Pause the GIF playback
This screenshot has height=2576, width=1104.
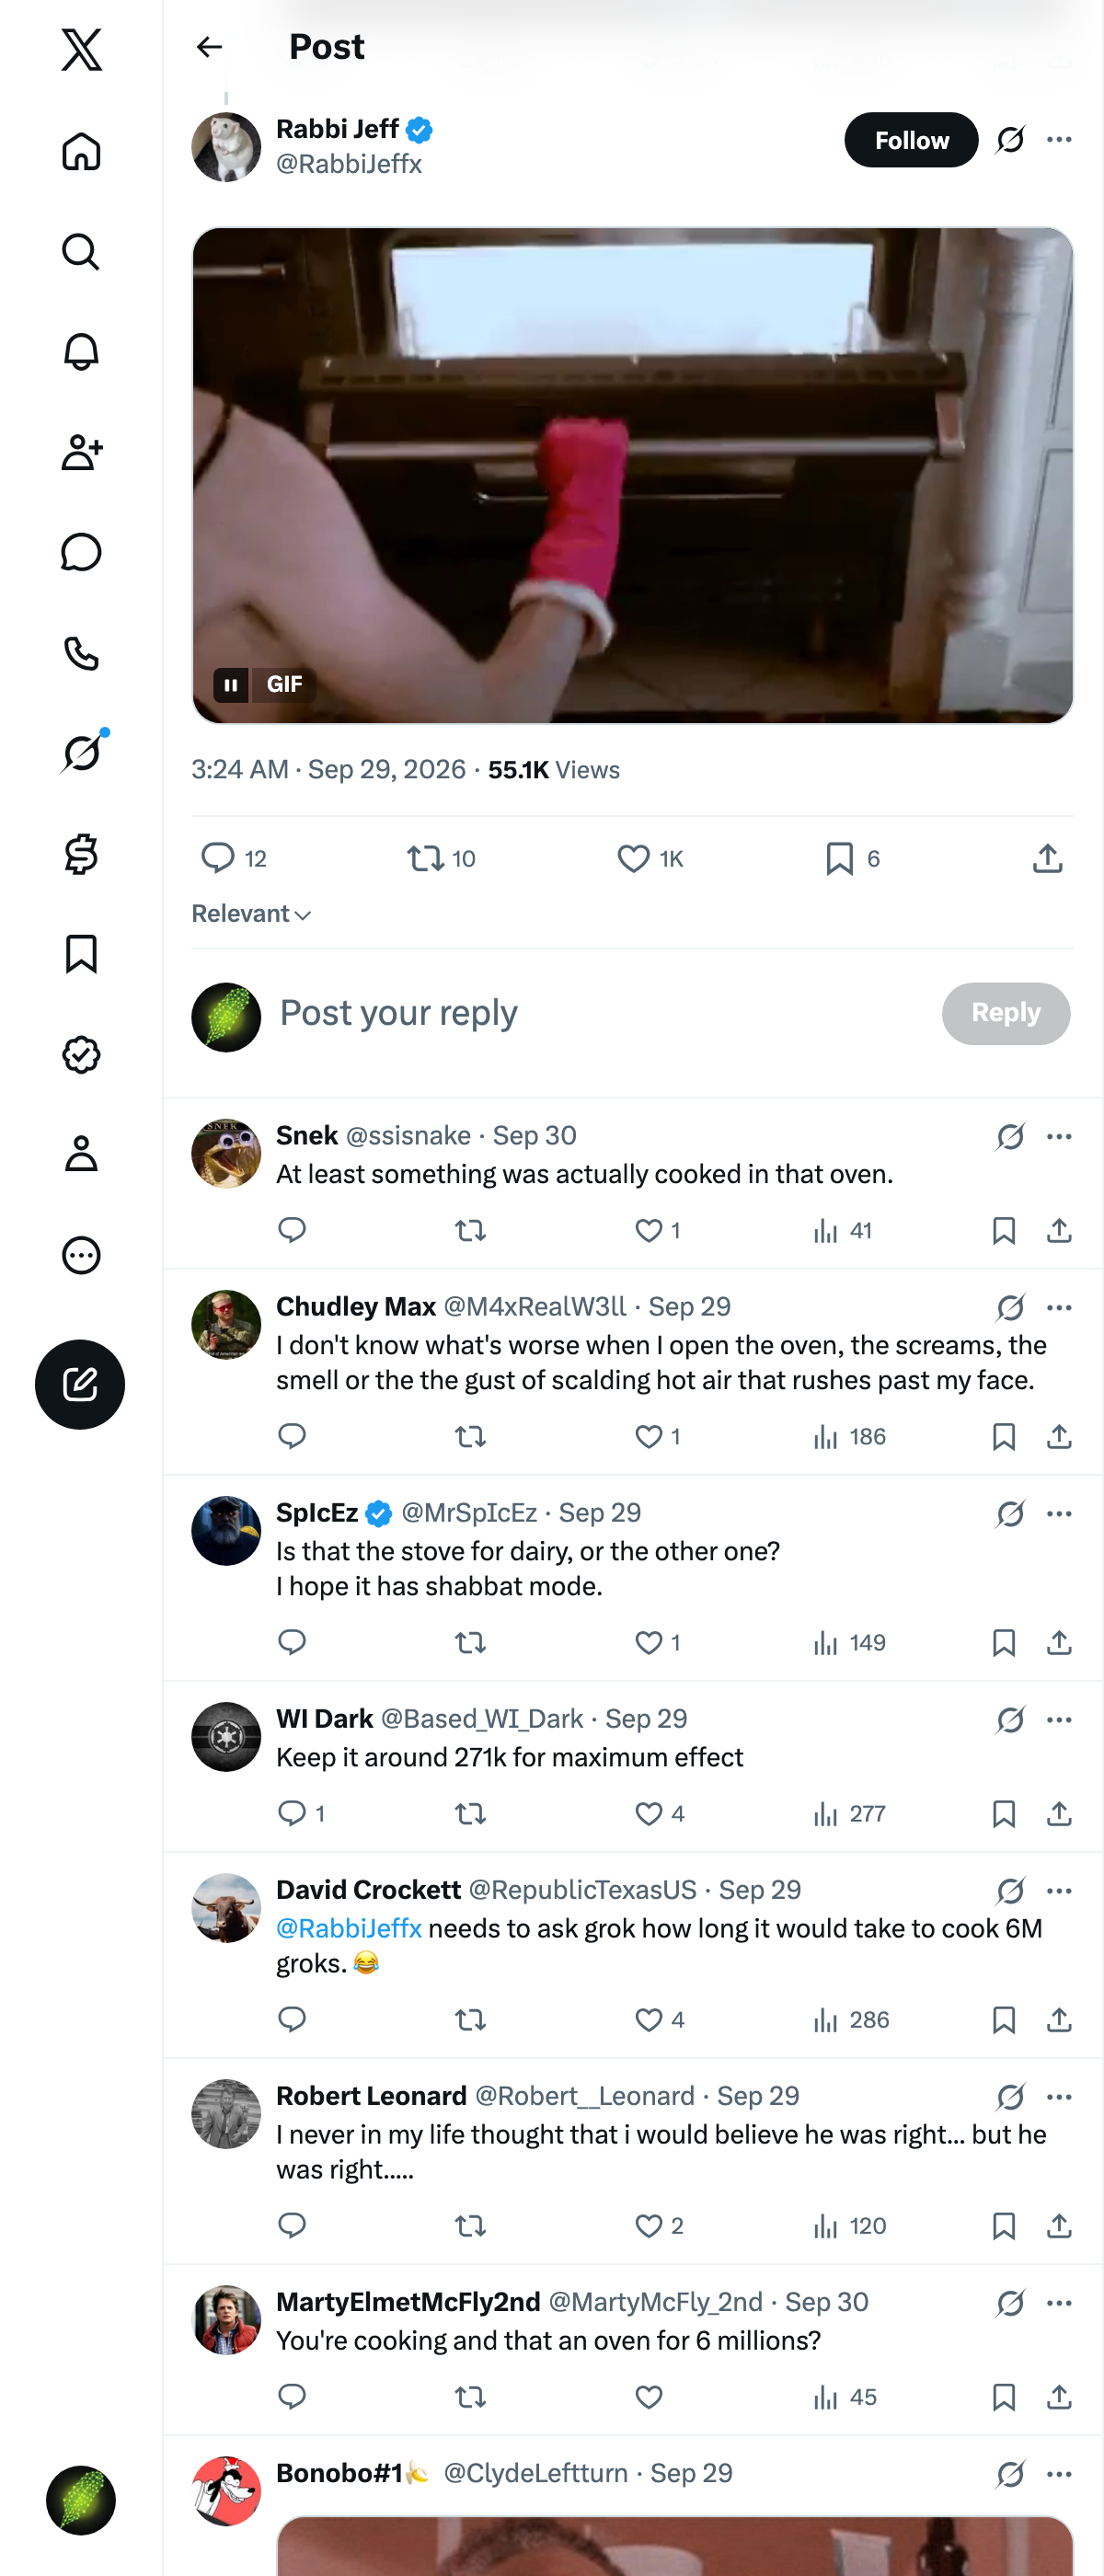point(230,685)
